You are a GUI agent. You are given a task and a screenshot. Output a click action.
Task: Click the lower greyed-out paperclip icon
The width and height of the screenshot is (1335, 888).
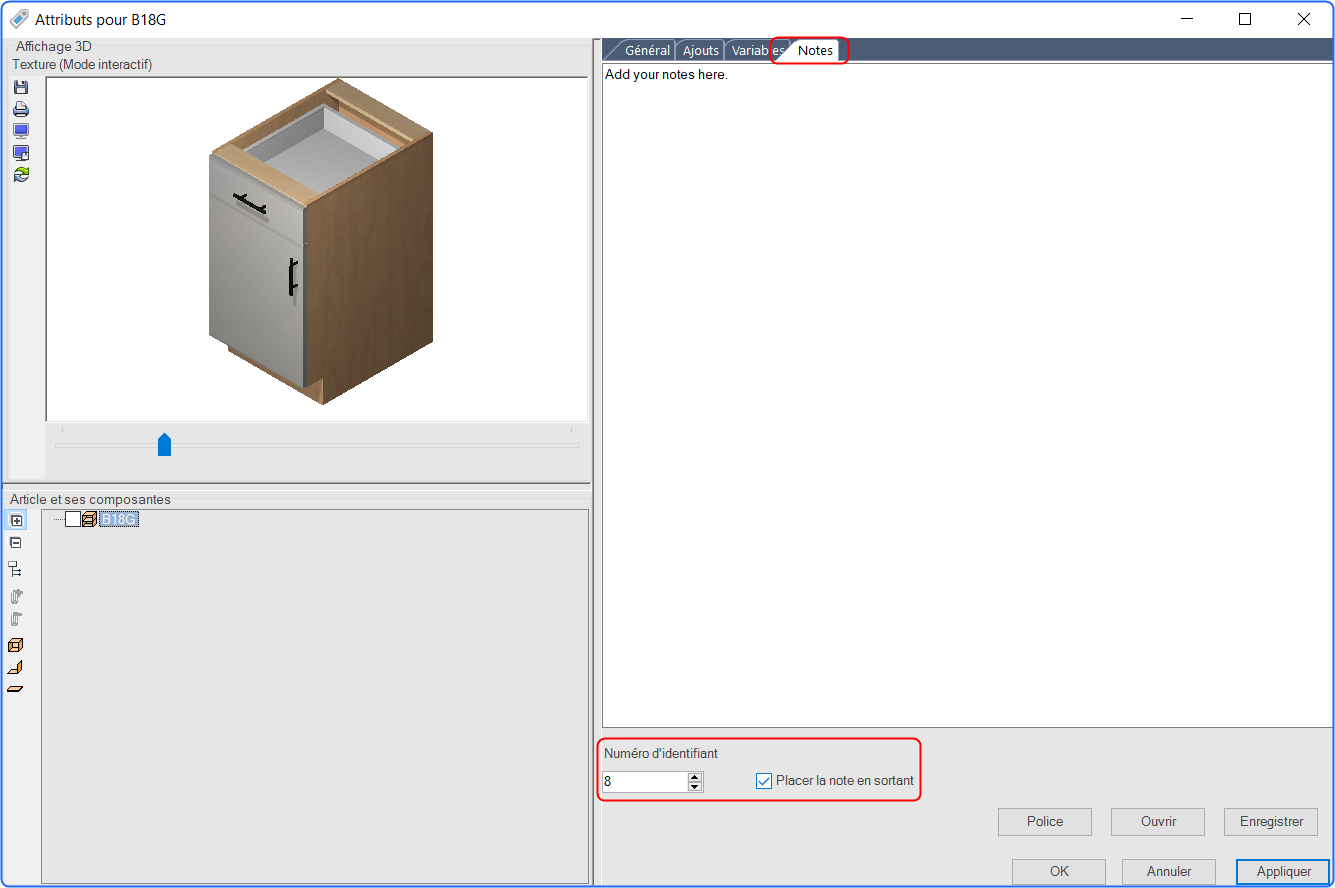pos(16,618)
